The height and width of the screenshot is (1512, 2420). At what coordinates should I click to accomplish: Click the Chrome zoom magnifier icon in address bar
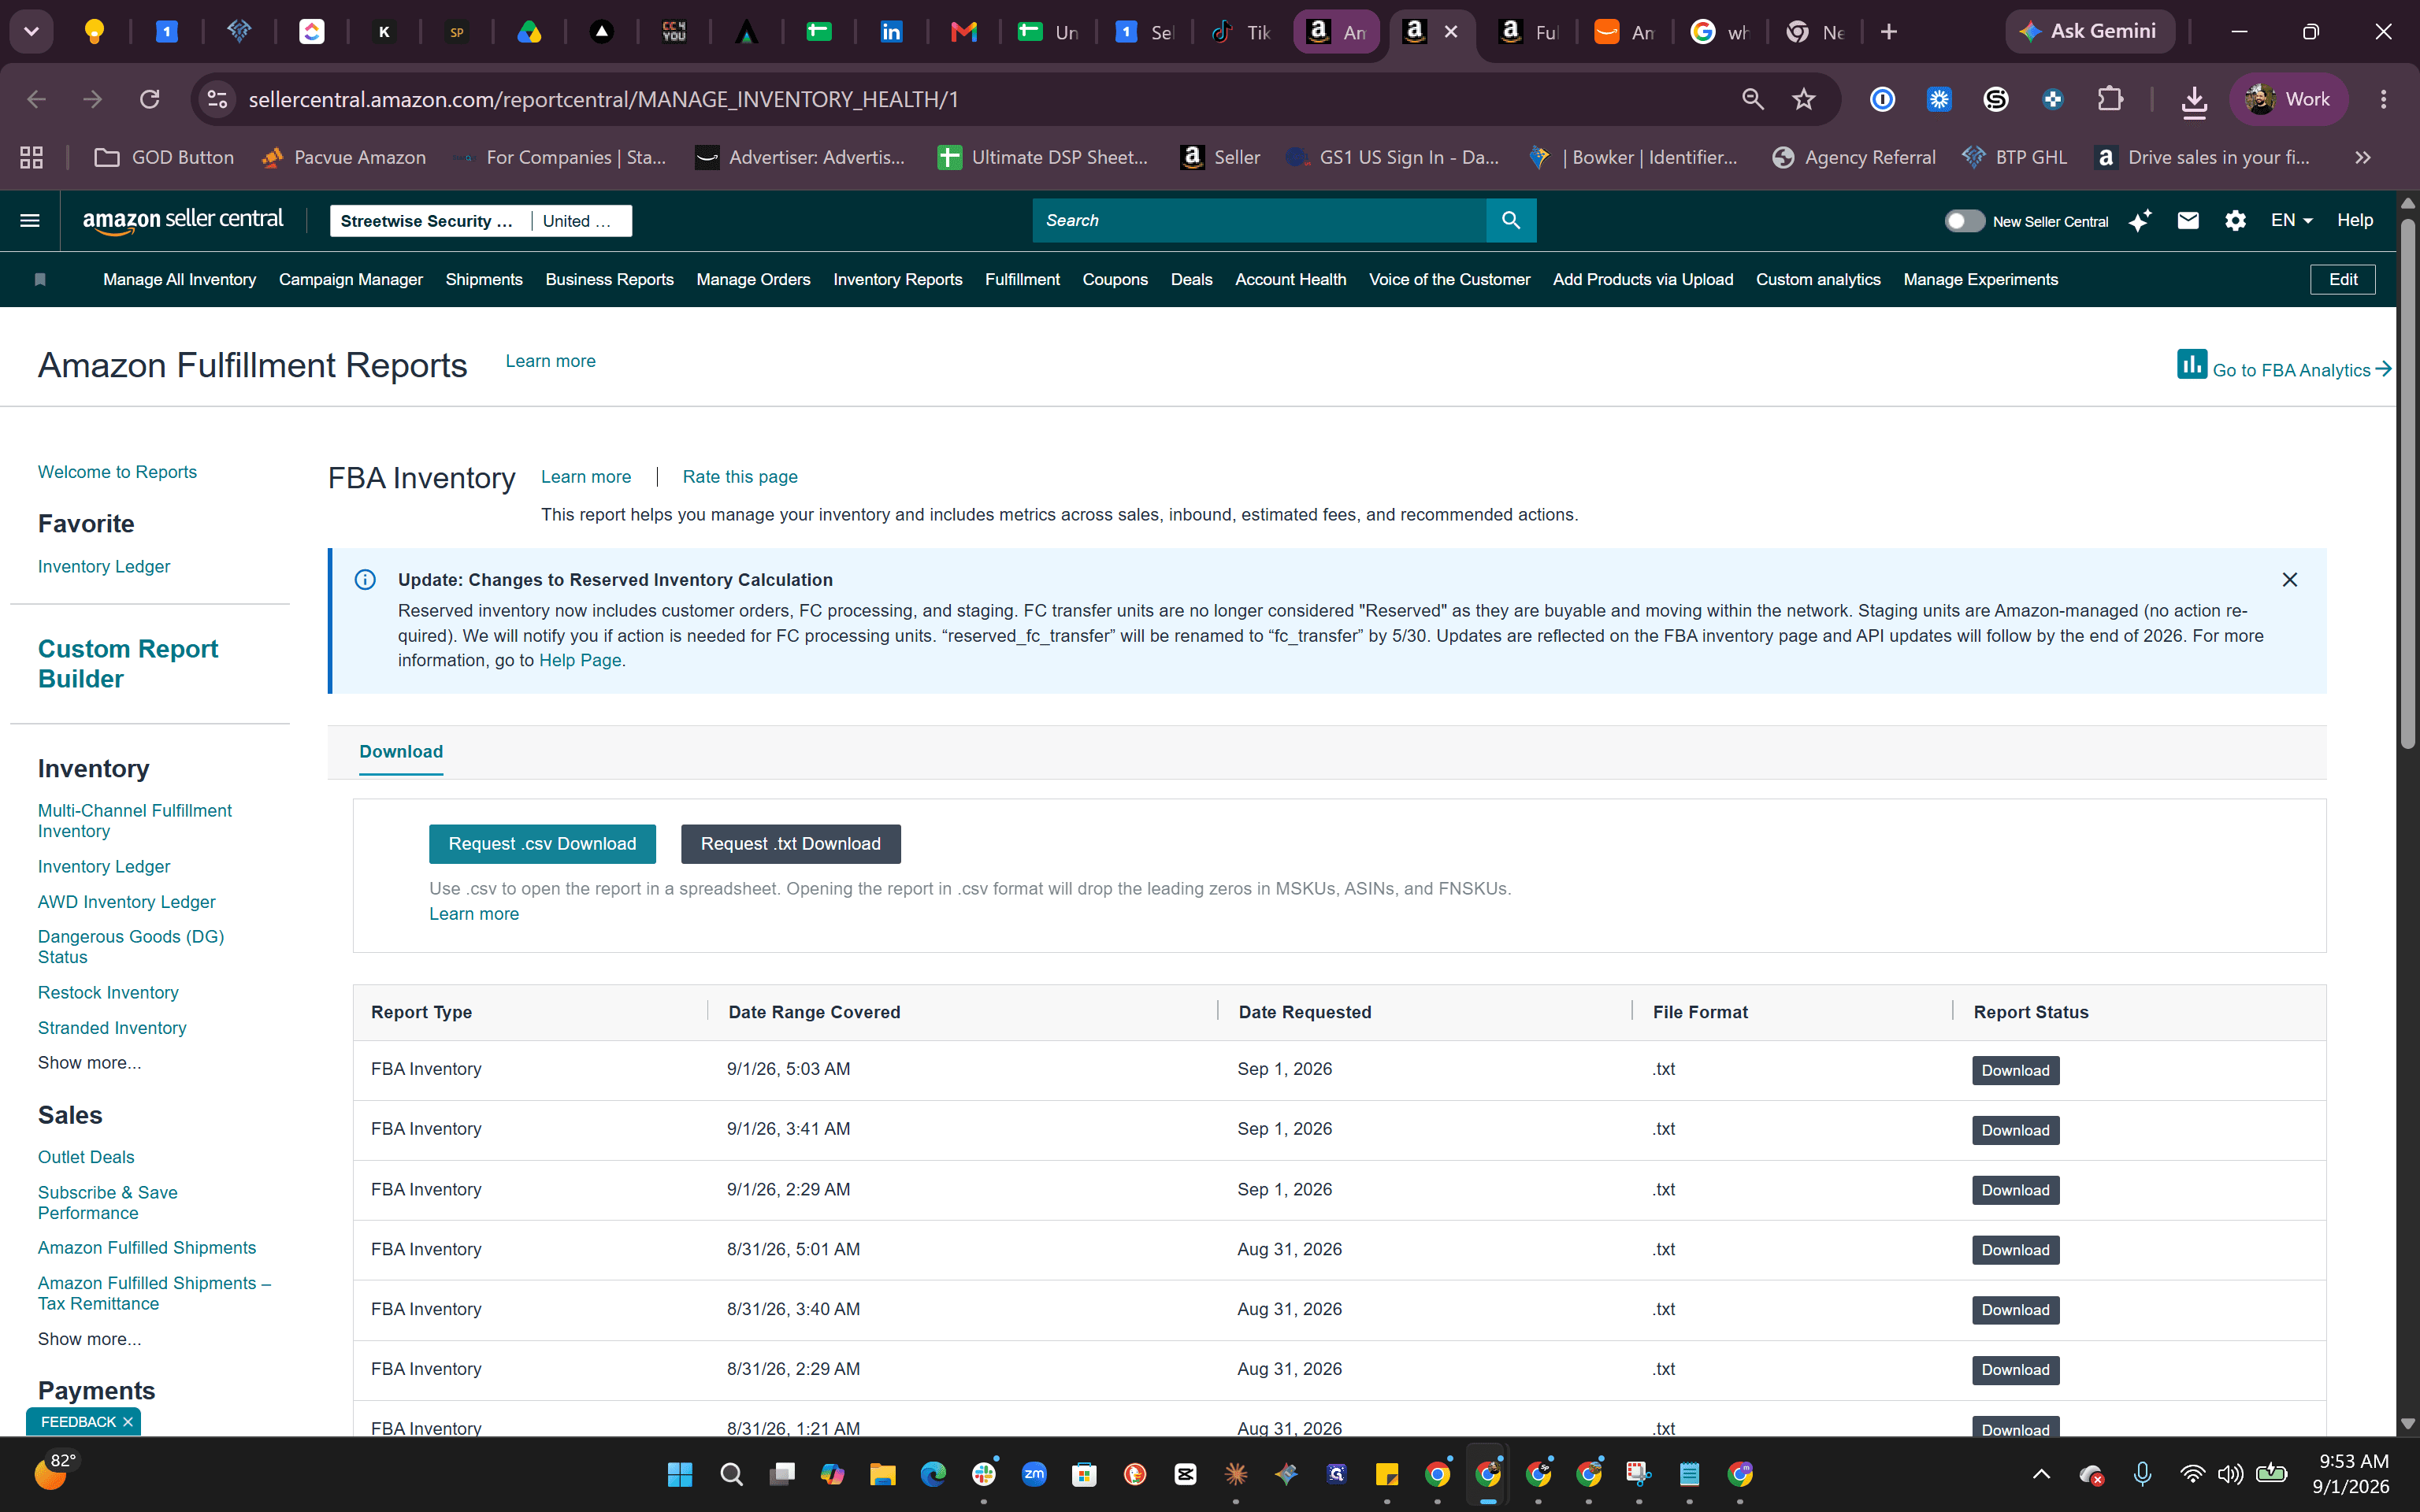click(1752, 99)
